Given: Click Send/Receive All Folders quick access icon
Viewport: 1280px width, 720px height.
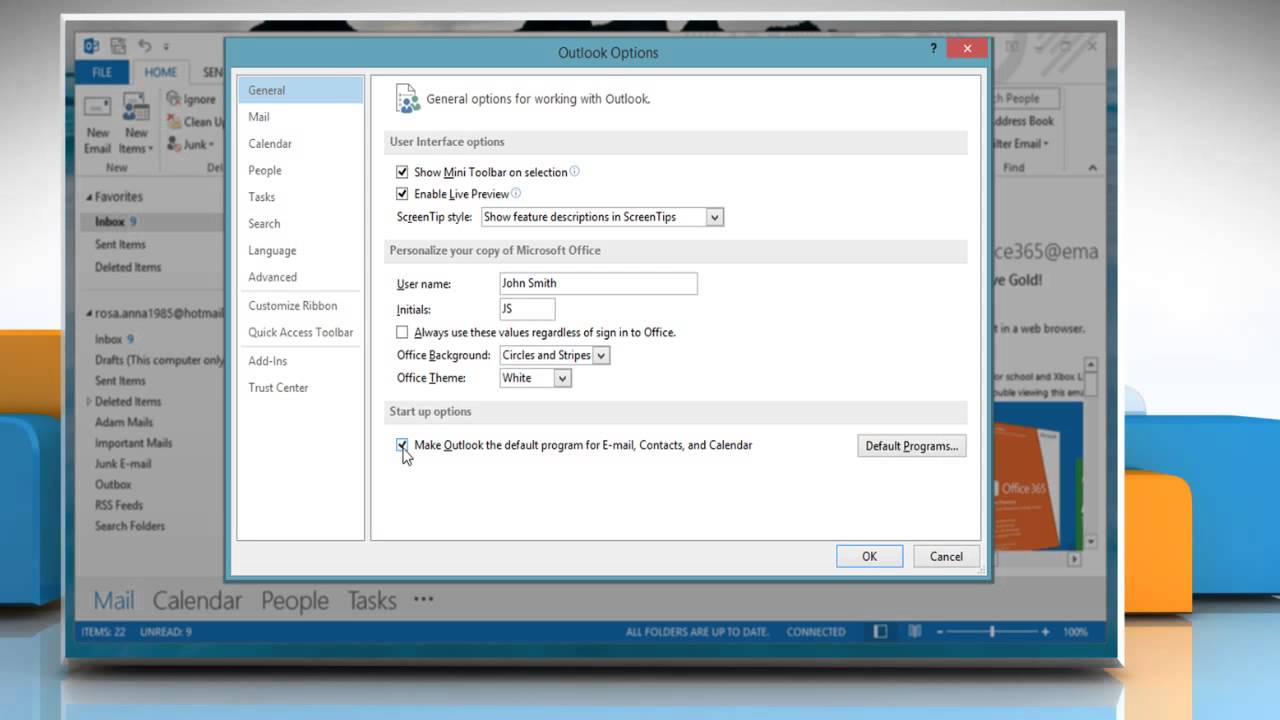Looking at the screenshot, I should coord(119,46).
